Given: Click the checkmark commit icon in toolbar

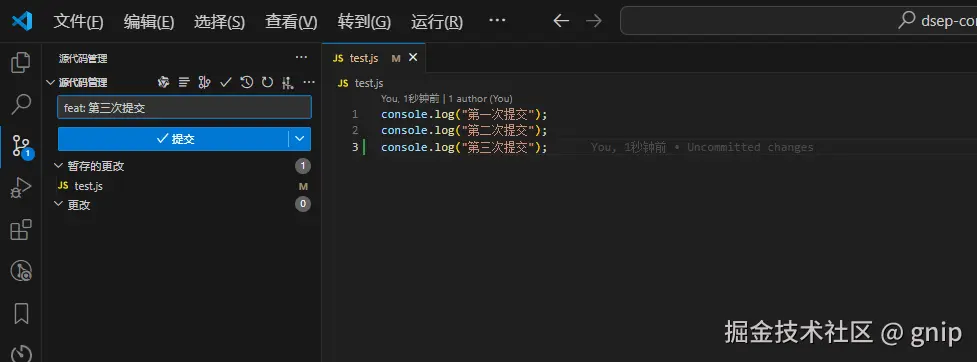Looking at the screenshot, I should pos(226,82).
